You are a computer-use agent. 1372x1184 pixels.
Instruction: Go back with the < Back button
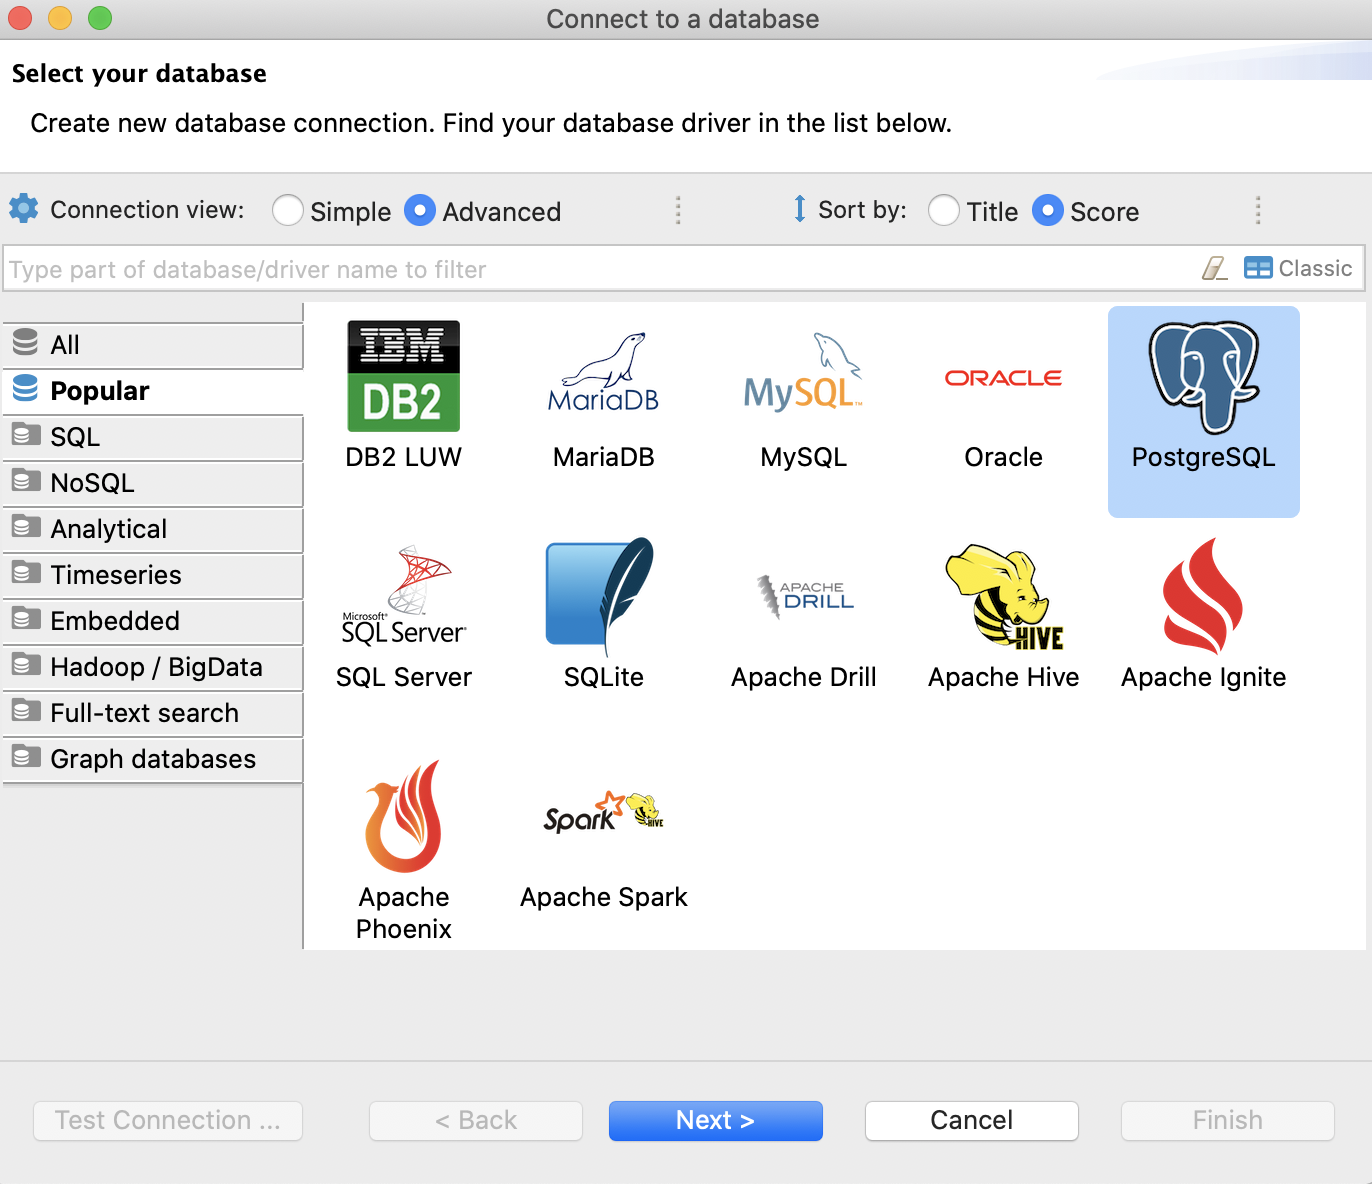pyautogui.click(x=476, y=1120)
